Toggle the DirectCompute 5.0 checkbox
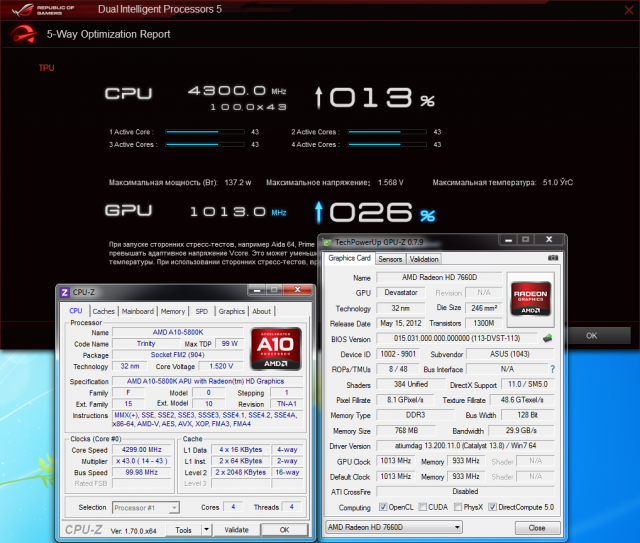Viewport: 640px width, 543px height. 493,507
